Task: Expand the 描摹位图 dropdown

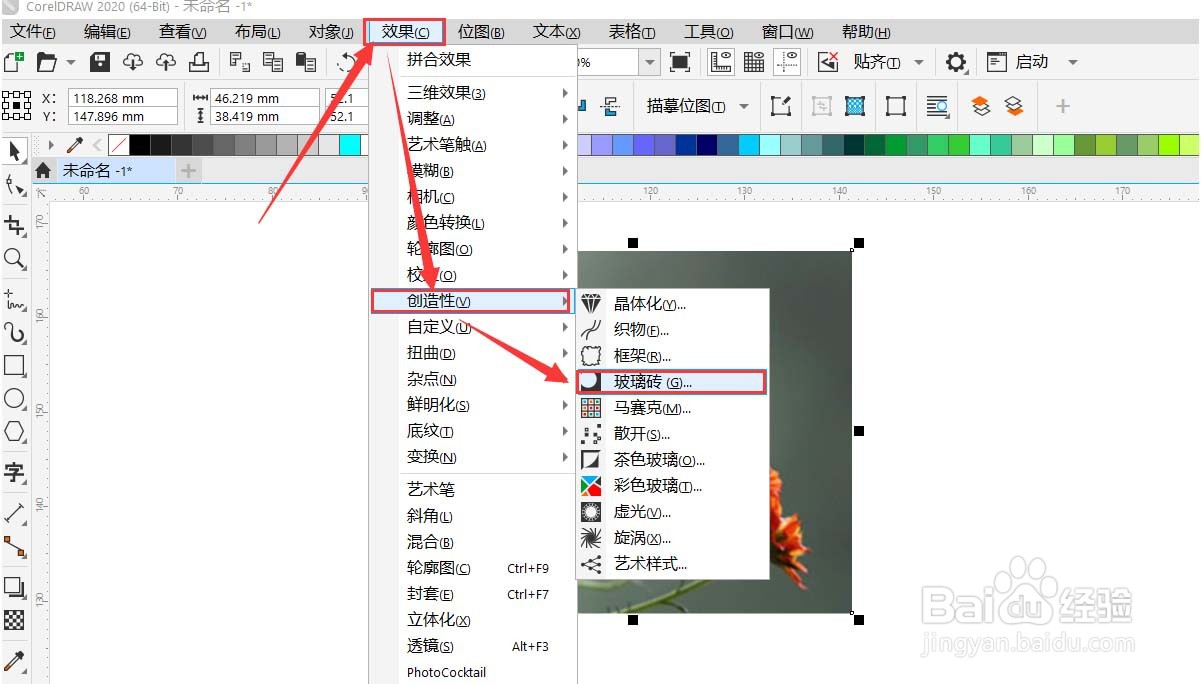Action: coord(744,105)
